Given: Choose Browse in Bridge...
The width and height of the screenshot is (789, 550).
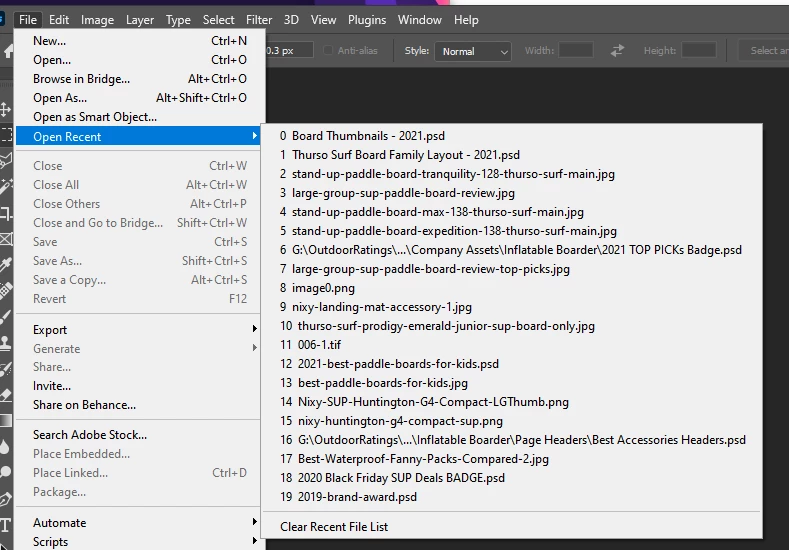Looking at the screenshot, I should click(140, 79).
